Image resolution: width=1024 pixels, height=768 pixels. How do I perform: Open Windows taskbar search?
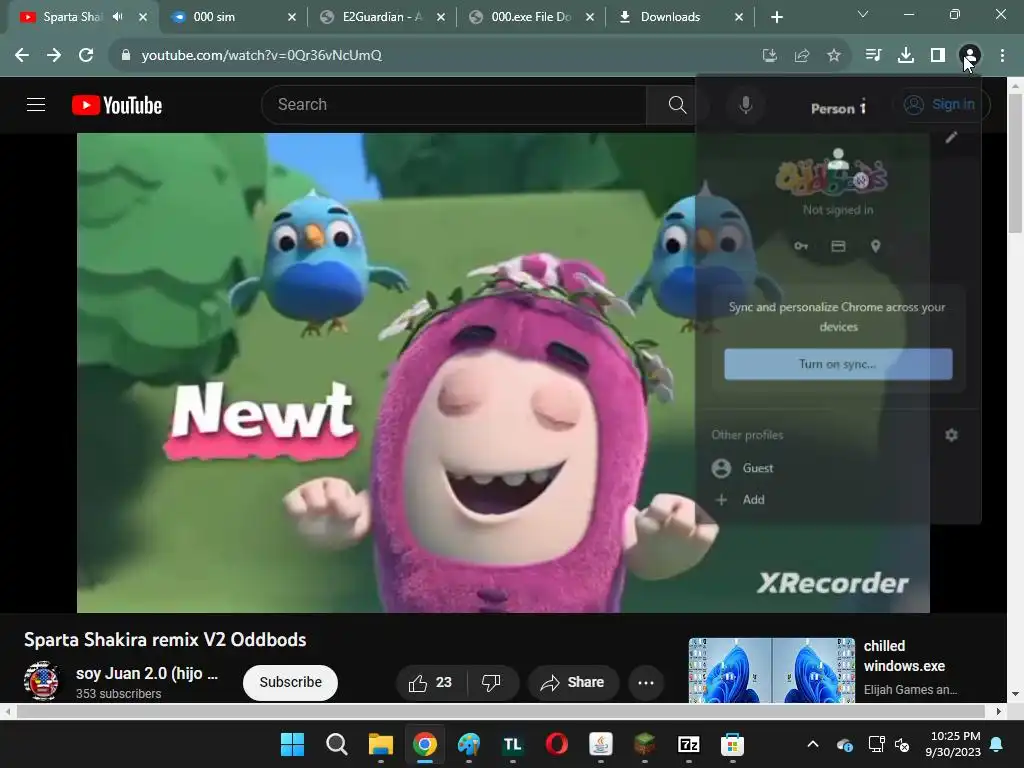(336, 744)
